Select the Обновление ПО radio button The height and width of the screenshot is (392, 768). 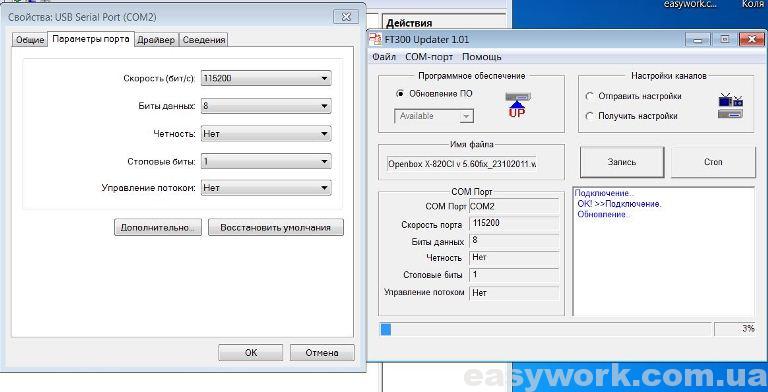coord(400,94)
